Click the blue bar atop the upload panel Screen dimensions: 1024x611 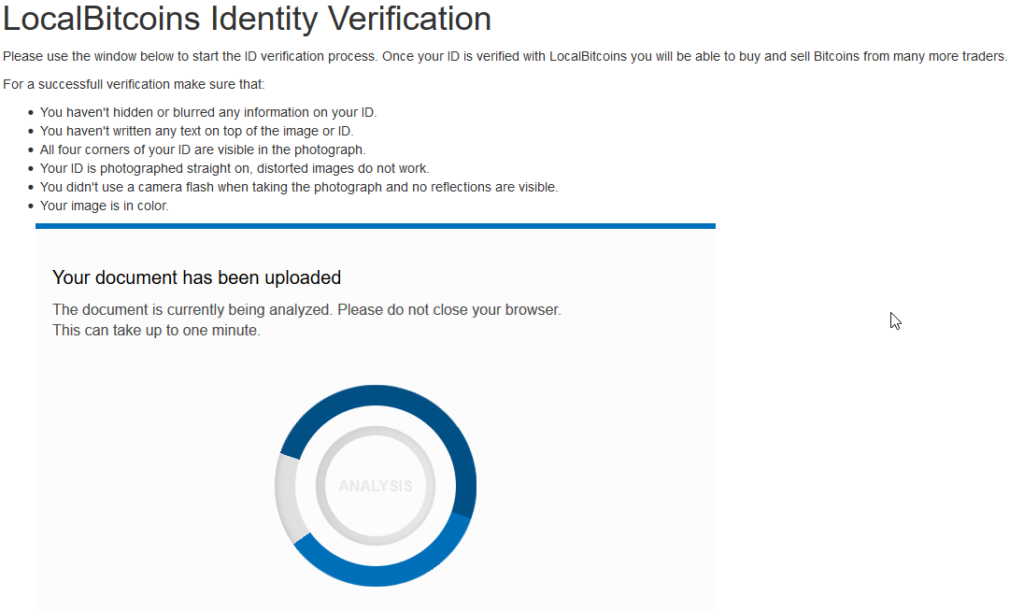[x=375, y=226]
